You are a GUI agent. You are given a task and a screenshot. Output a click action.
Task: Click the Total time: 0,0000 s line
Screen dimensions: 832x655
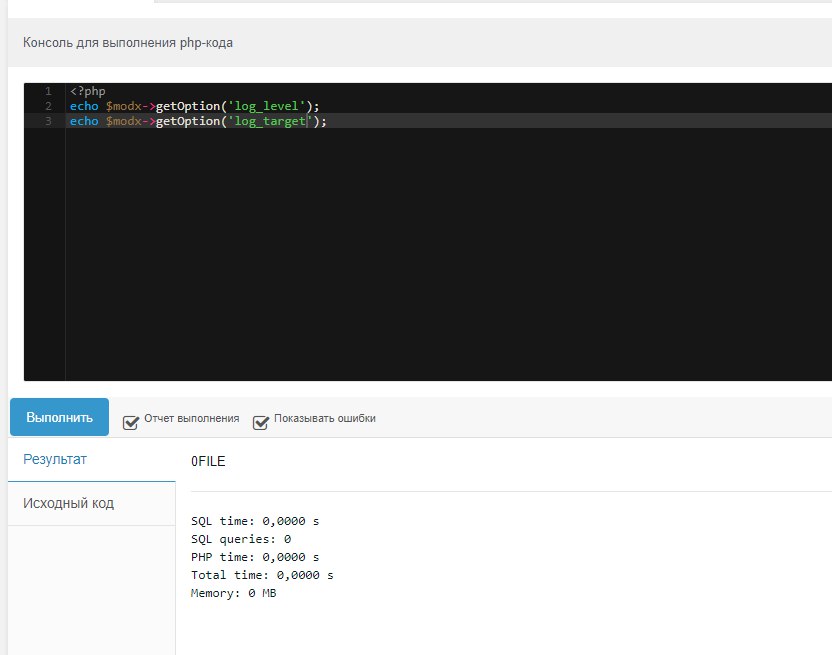tap(262, 575)
